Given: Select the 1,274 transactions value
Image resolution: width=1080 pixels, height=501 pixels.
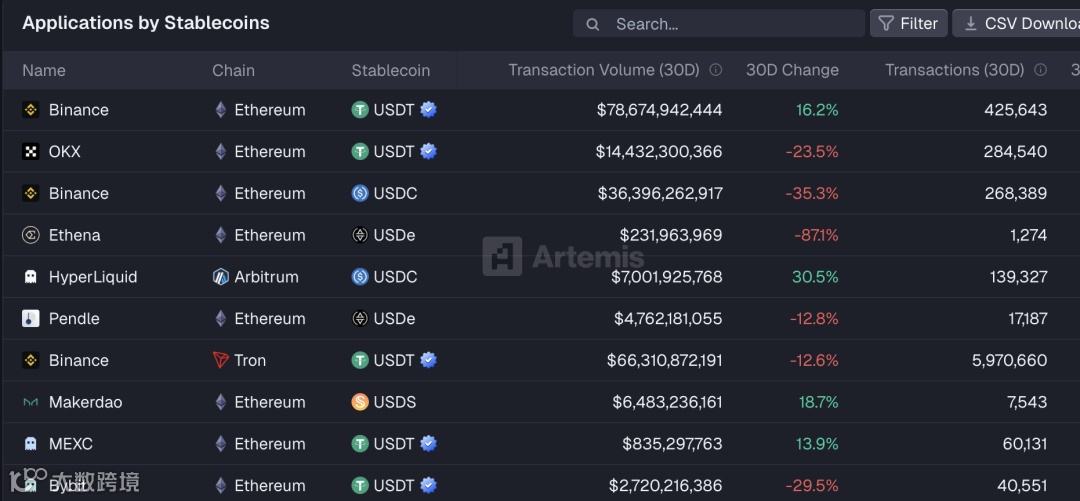Looking at the screenshot, I should [1028, 235].
